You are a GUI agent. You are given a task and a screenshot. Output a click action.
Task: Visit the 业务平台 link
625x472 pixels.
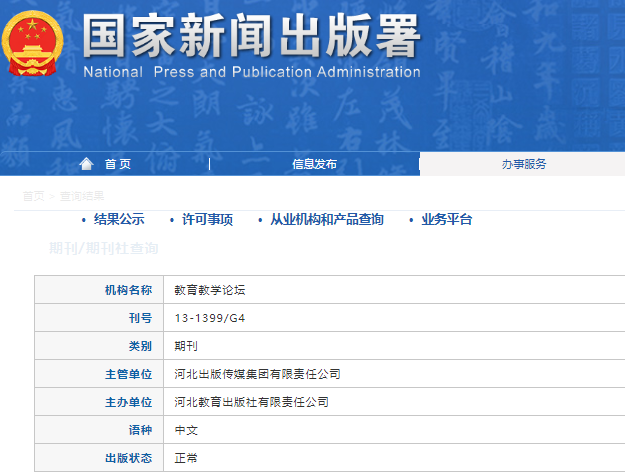[x=446, y=220]
